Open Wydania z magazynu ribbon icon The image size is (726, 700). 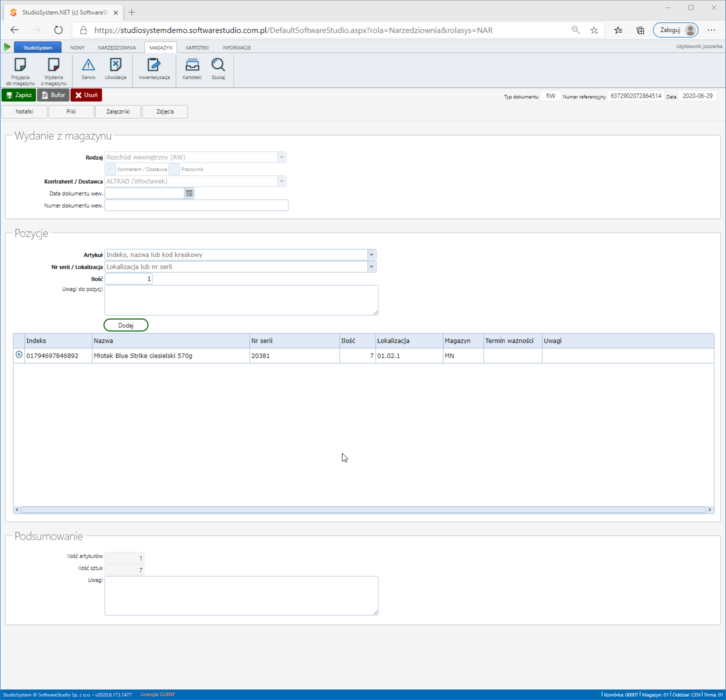(x=53, y=70)
